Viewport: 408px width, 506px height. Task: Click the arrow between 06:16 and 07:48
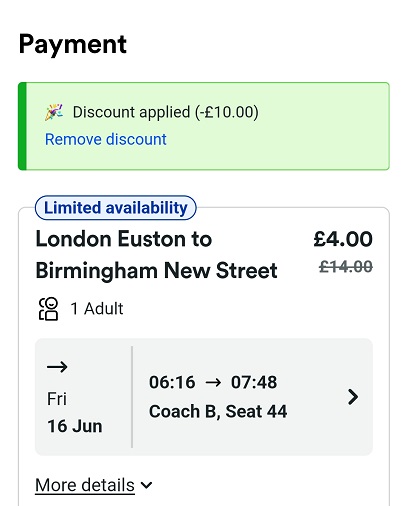[x=213, y=382]
